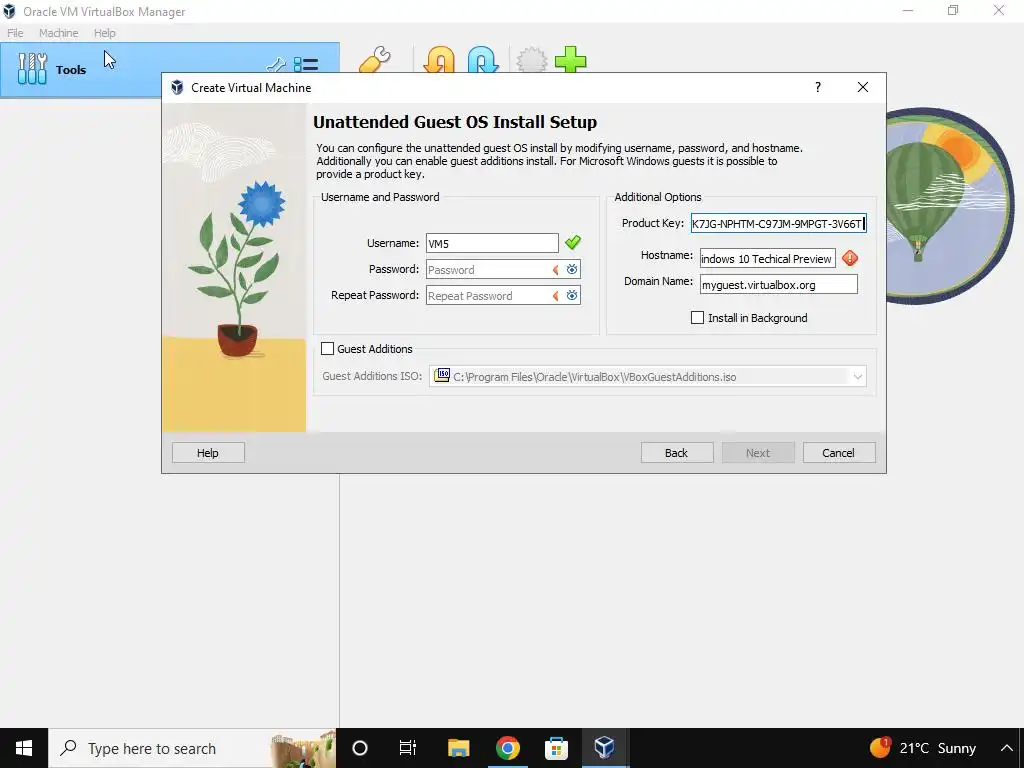Click the Hostname error warning icon
The height and width of the screenshot is (768, 1024).
850,258
